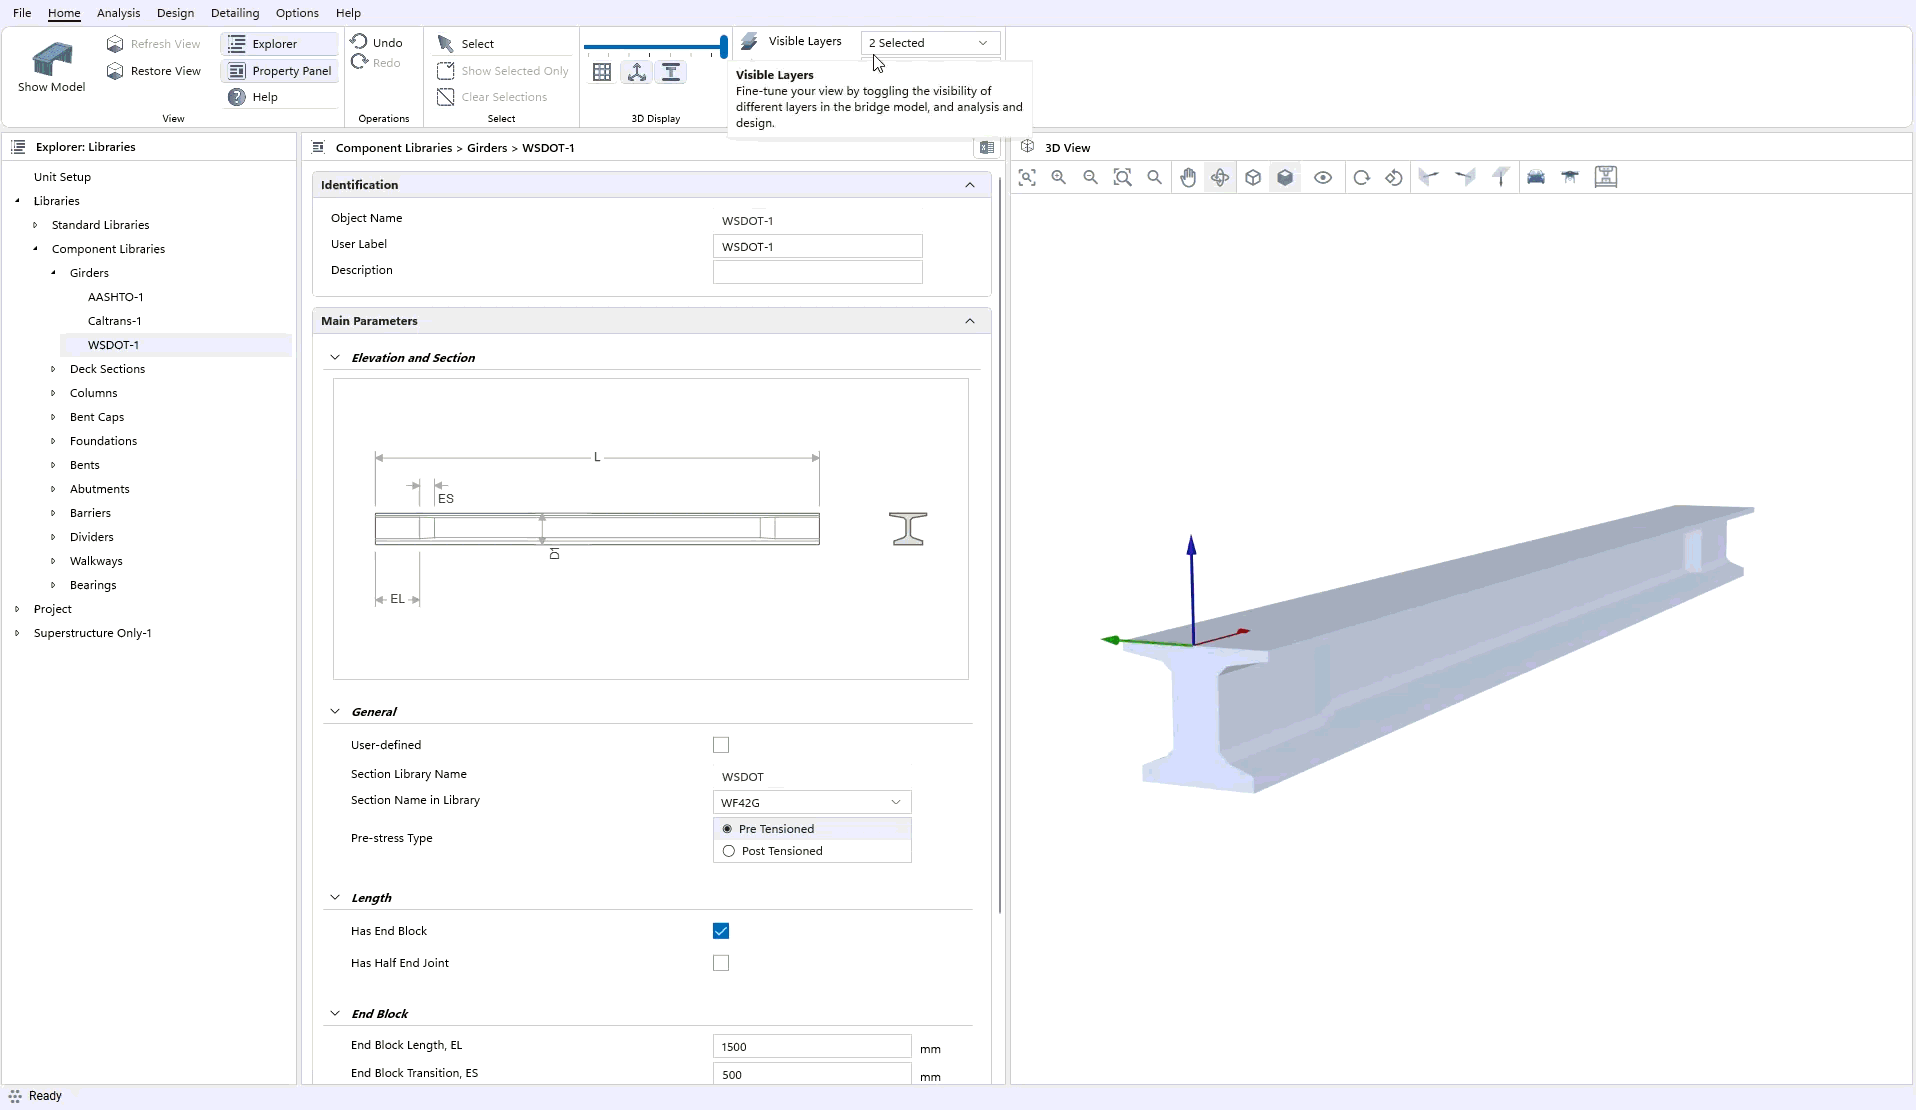Toggle the eye visibility icon in 3D View

tap(1323, 178)
